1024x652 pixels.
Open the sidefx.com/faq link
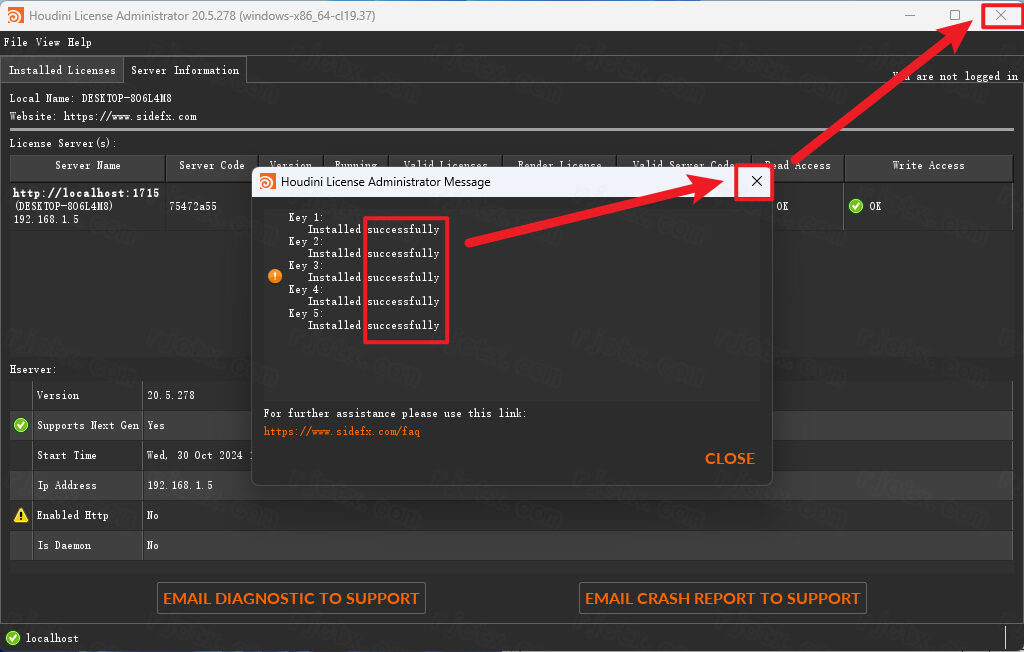point(341,431)
